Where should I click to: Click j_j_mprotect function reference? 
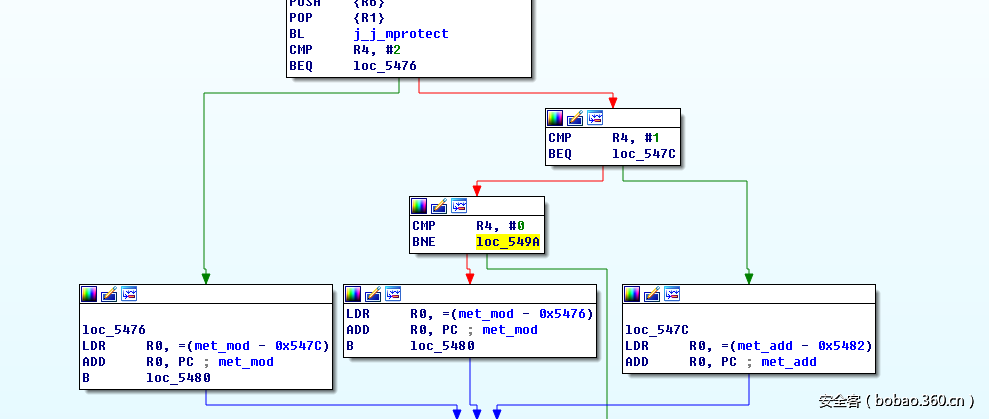(400, 34)
